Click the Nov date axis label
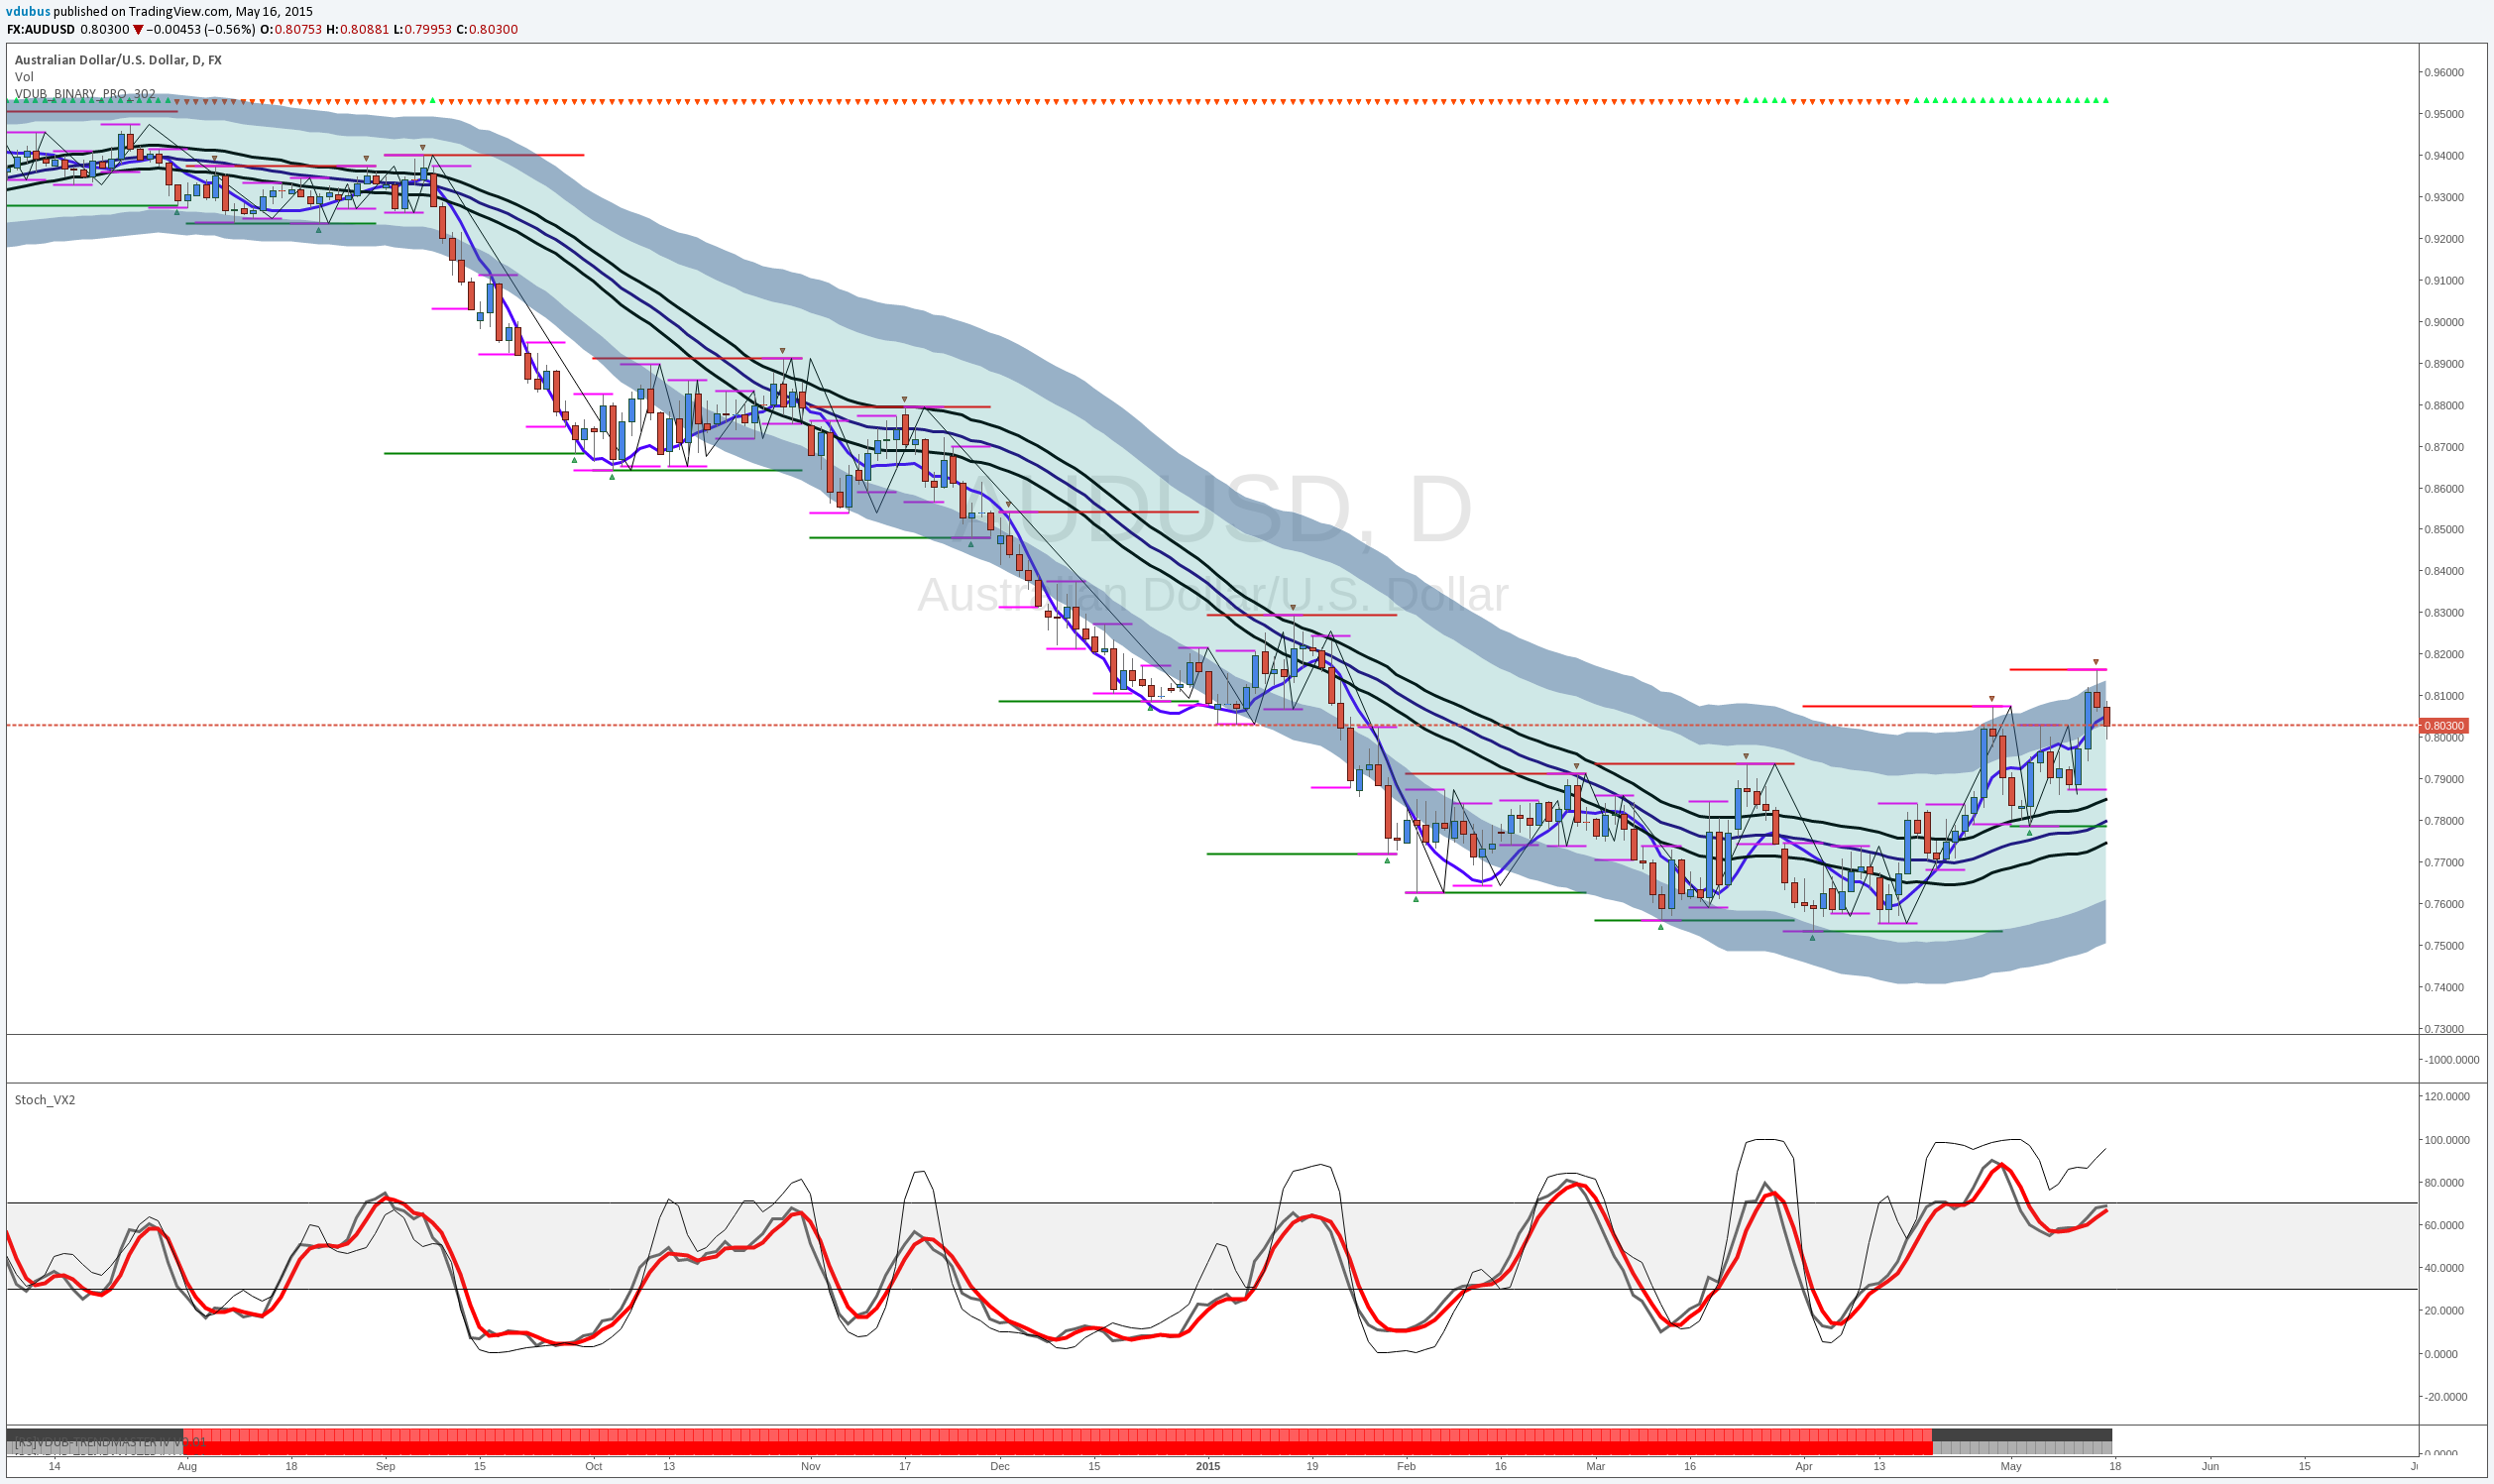This screenshot has width=2494, height=1484. coord(811,1467)
